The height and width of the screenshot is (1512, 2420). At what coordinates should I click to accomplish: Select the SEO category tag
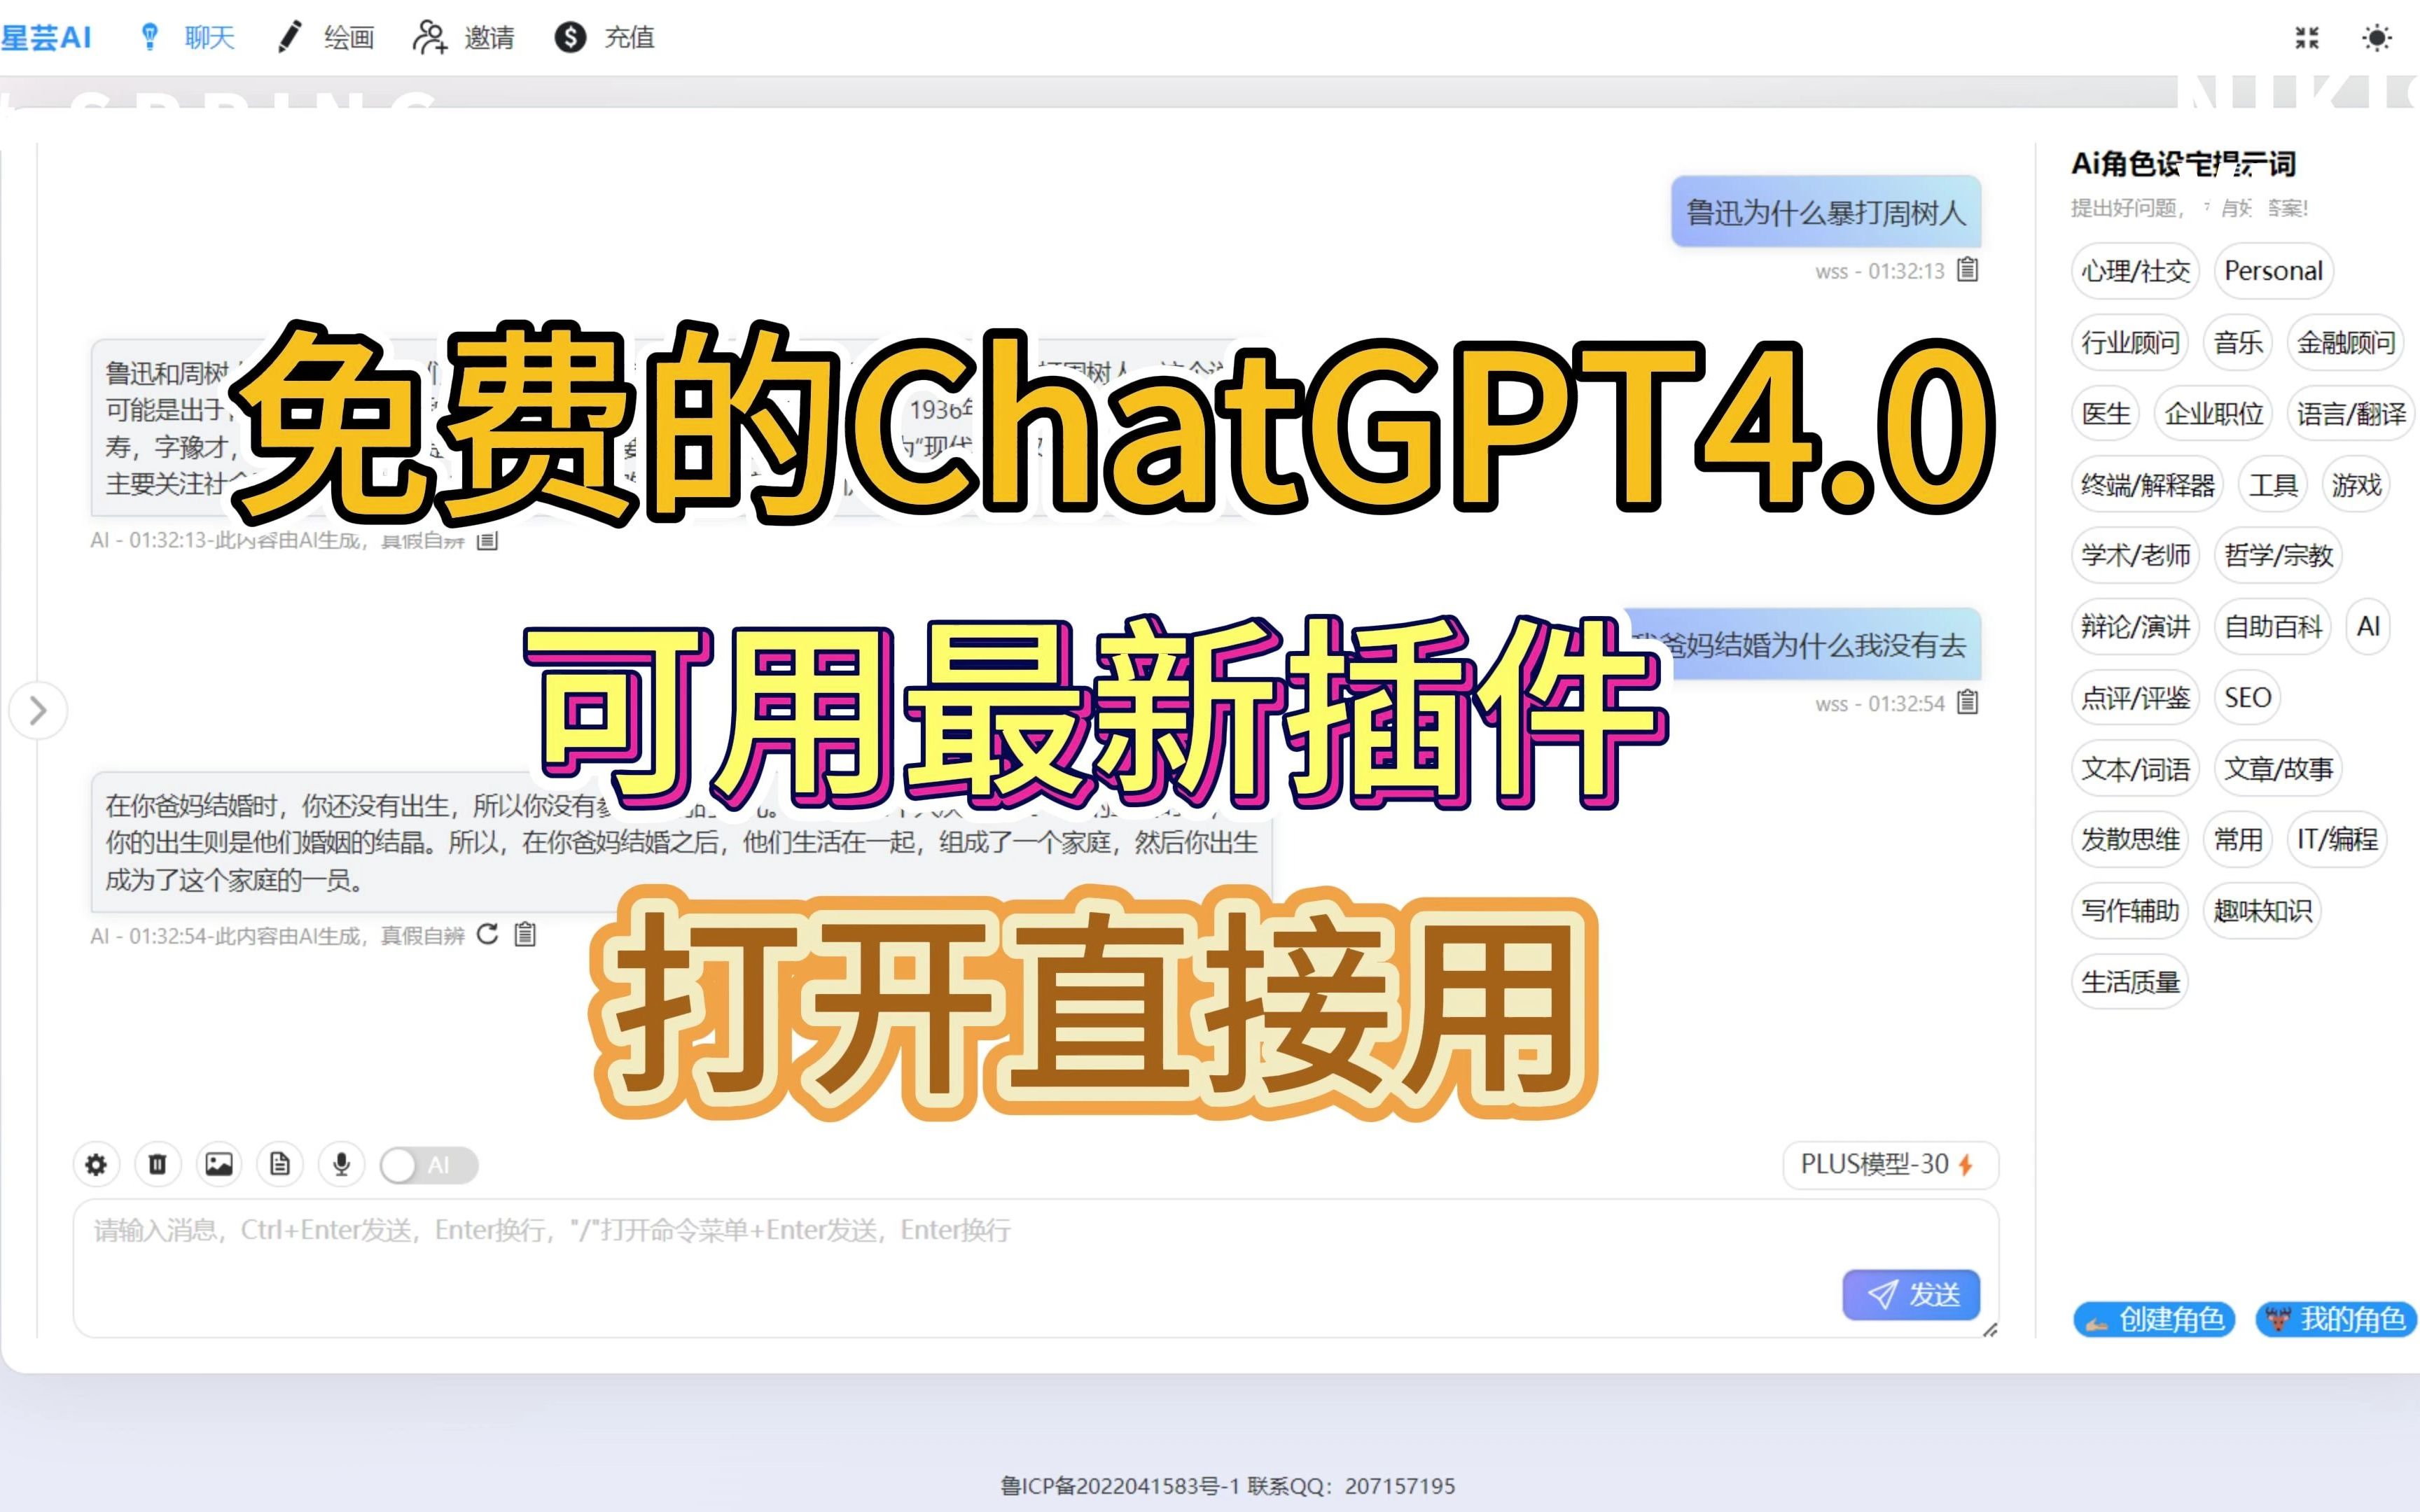point(2247,698)
